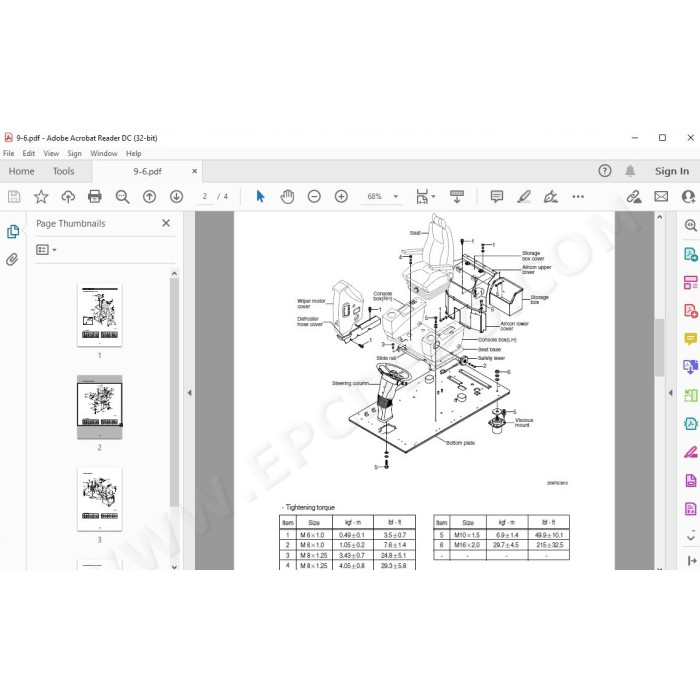Open the Sign menu

click(x=75, y=154)
